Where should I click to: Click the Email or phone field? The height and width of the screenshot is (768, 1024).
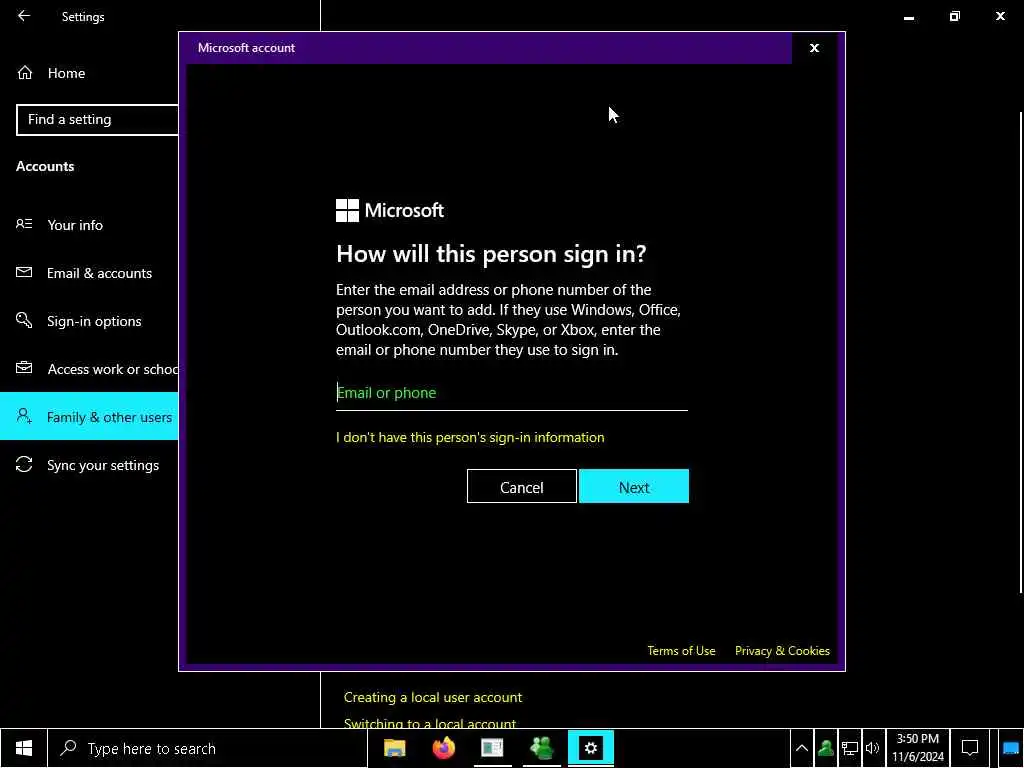(x=511, y=393)
